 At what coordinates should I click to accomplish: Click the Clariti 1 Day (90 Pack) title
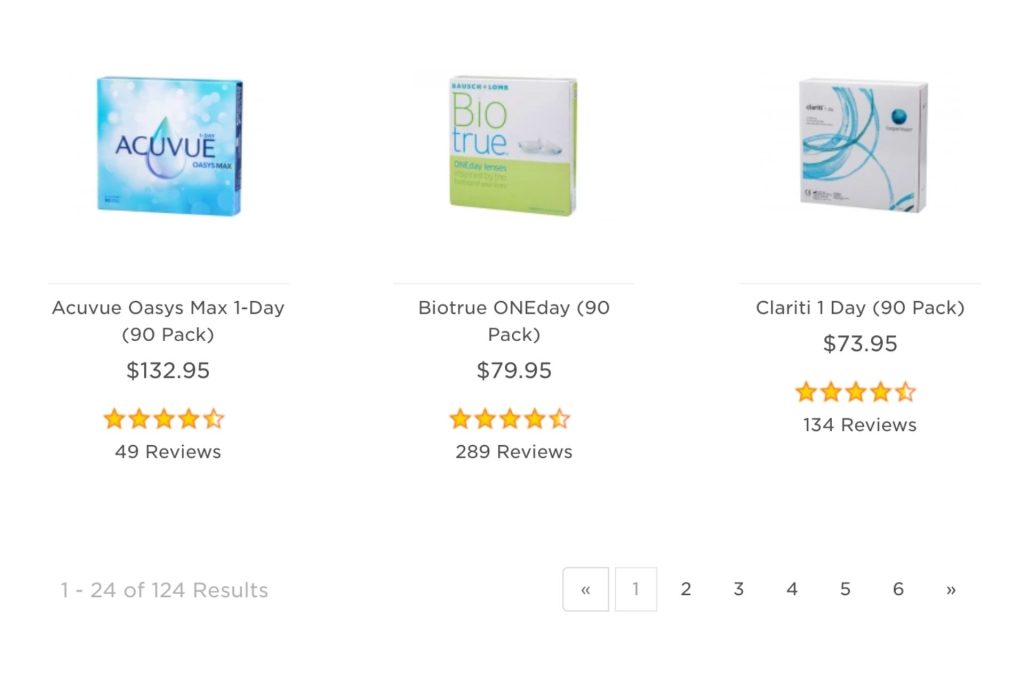point(860,308)
